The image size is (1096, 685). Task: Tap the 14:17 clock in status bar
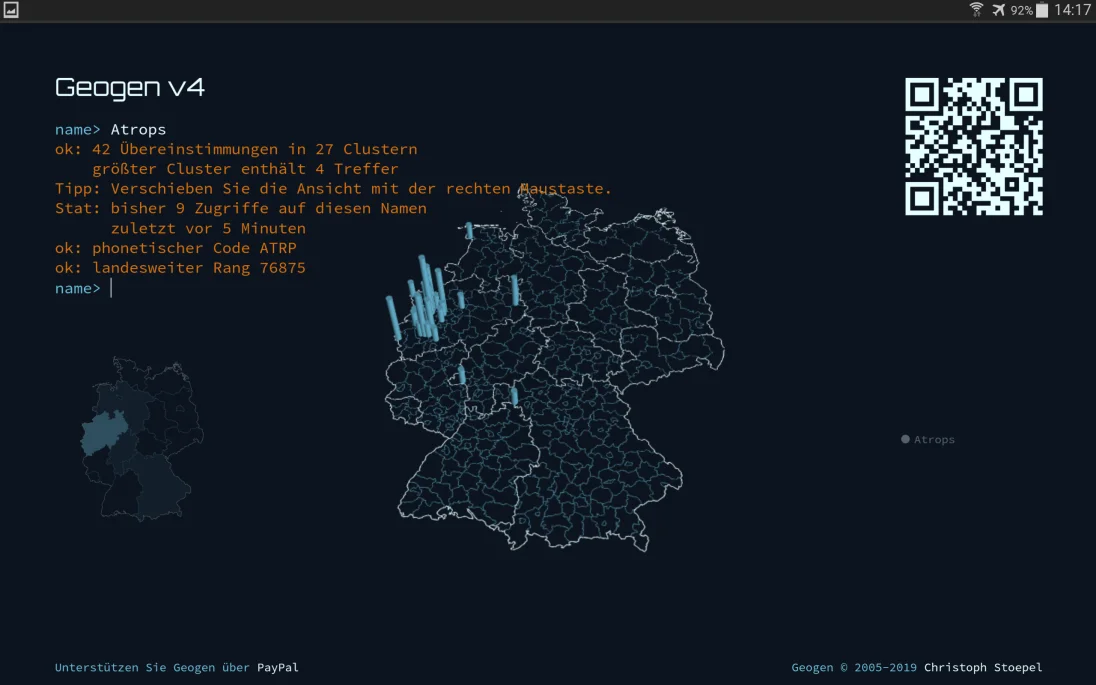click(1072, 10)
